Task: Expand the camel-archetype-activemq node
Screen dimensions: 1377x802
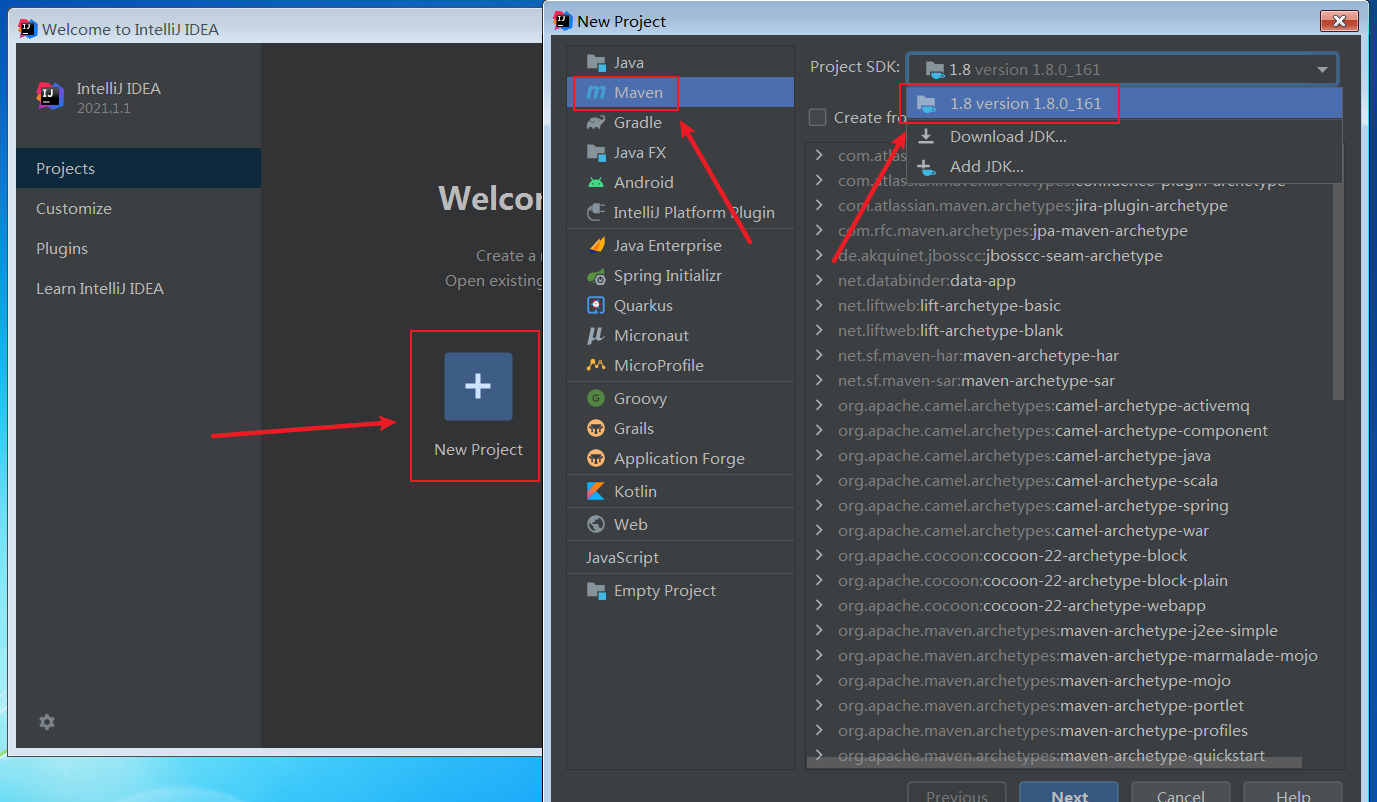Action: point(819,405)
